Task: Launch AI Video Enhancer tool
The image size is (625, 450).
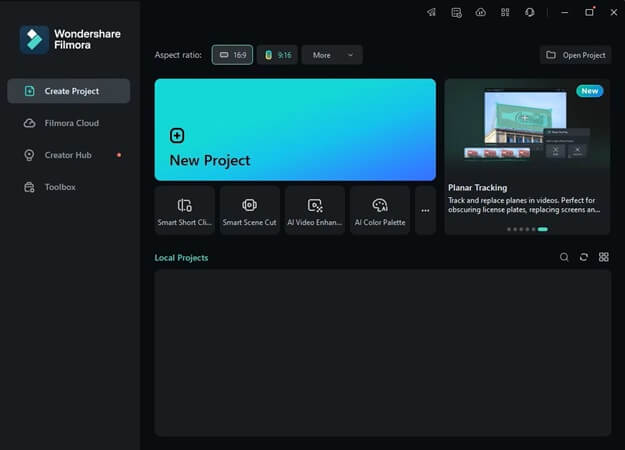Action: pyautogui.click(x=314, y=210)
